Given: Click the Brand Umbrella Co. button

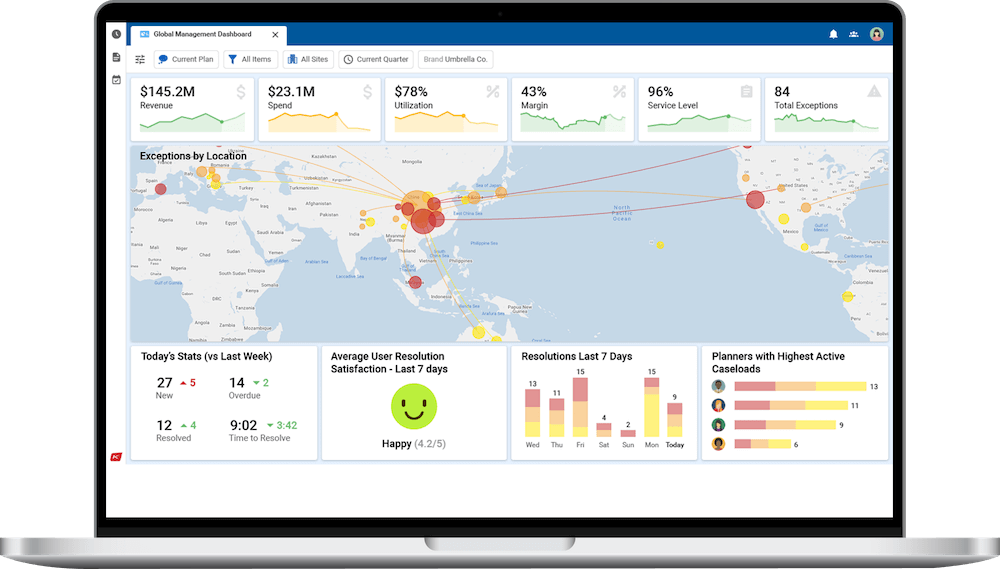Looking at the screenshot, I should (x=455, y=59).
